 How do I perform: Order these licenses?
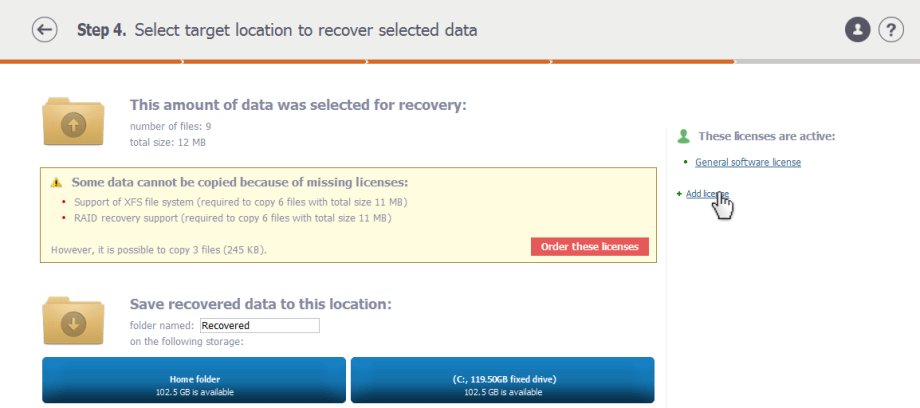[x=590, y=247]
